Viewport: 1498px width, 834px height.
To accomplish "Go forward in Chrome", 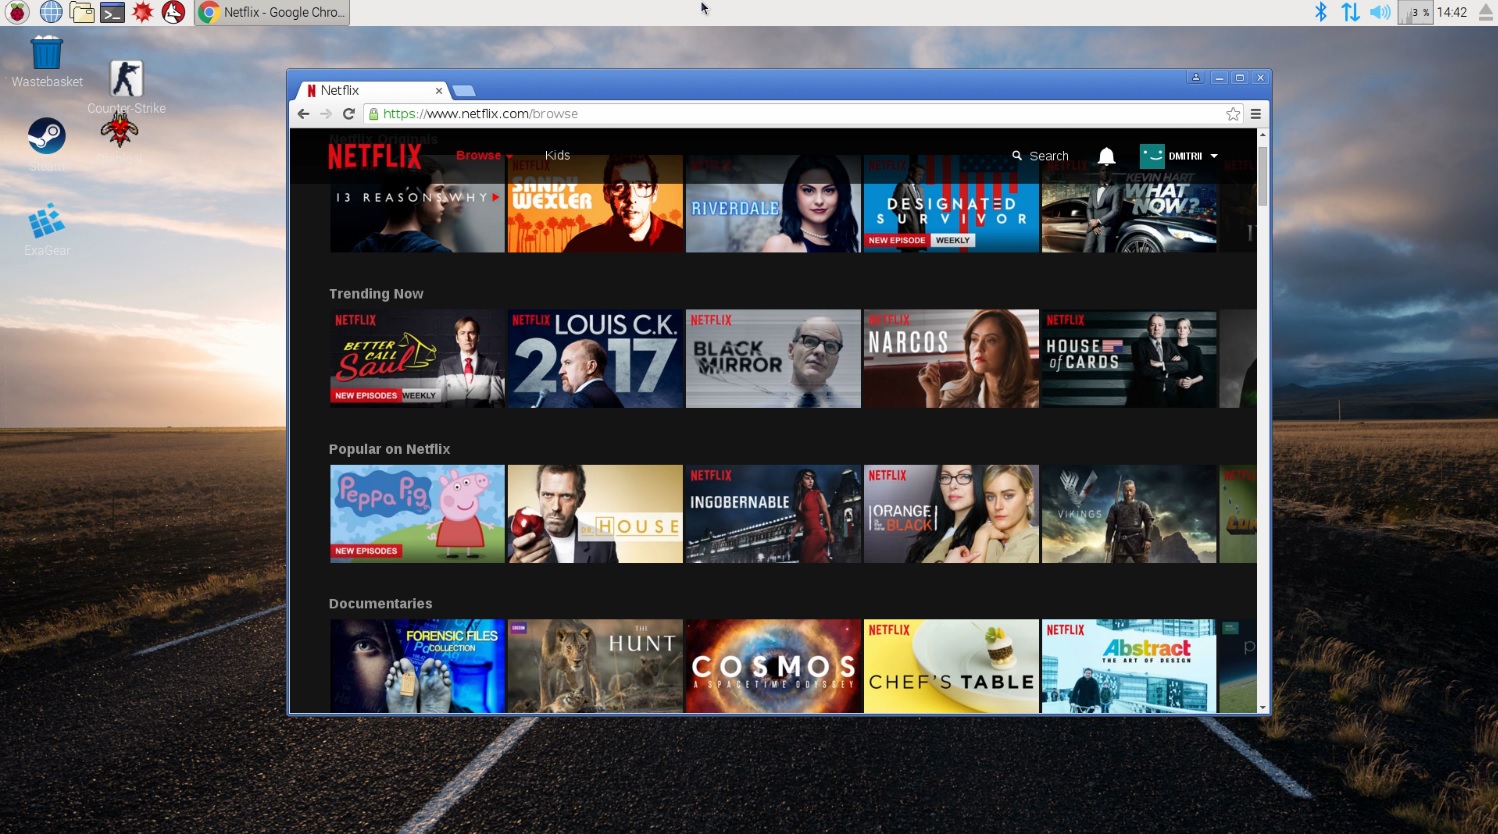I will [x=326, y=114].
